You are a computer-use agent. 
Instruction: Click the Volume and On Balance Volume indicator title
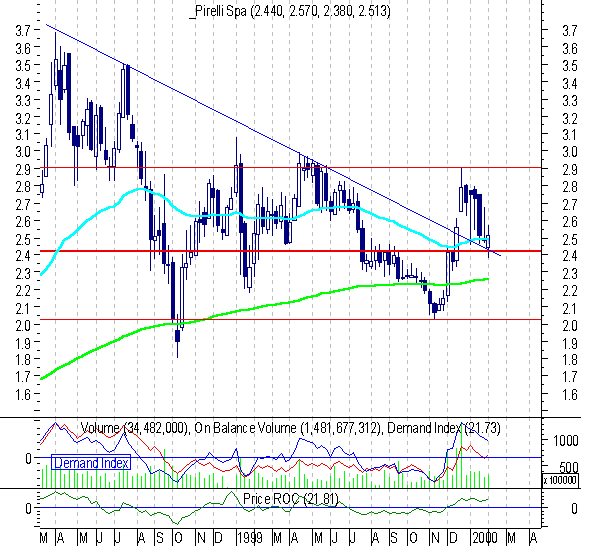pos(290,428)
